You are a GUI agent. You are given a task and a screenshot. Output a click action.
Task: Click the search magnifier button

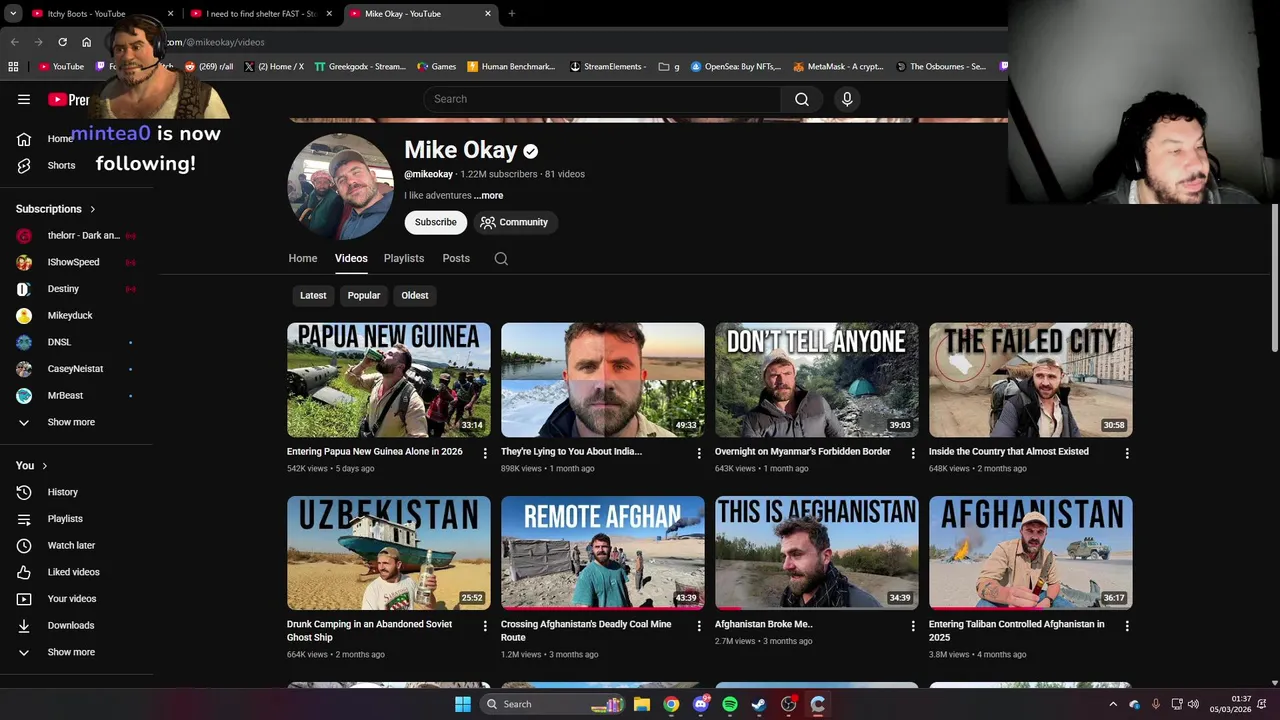click(x=802, y=99)
